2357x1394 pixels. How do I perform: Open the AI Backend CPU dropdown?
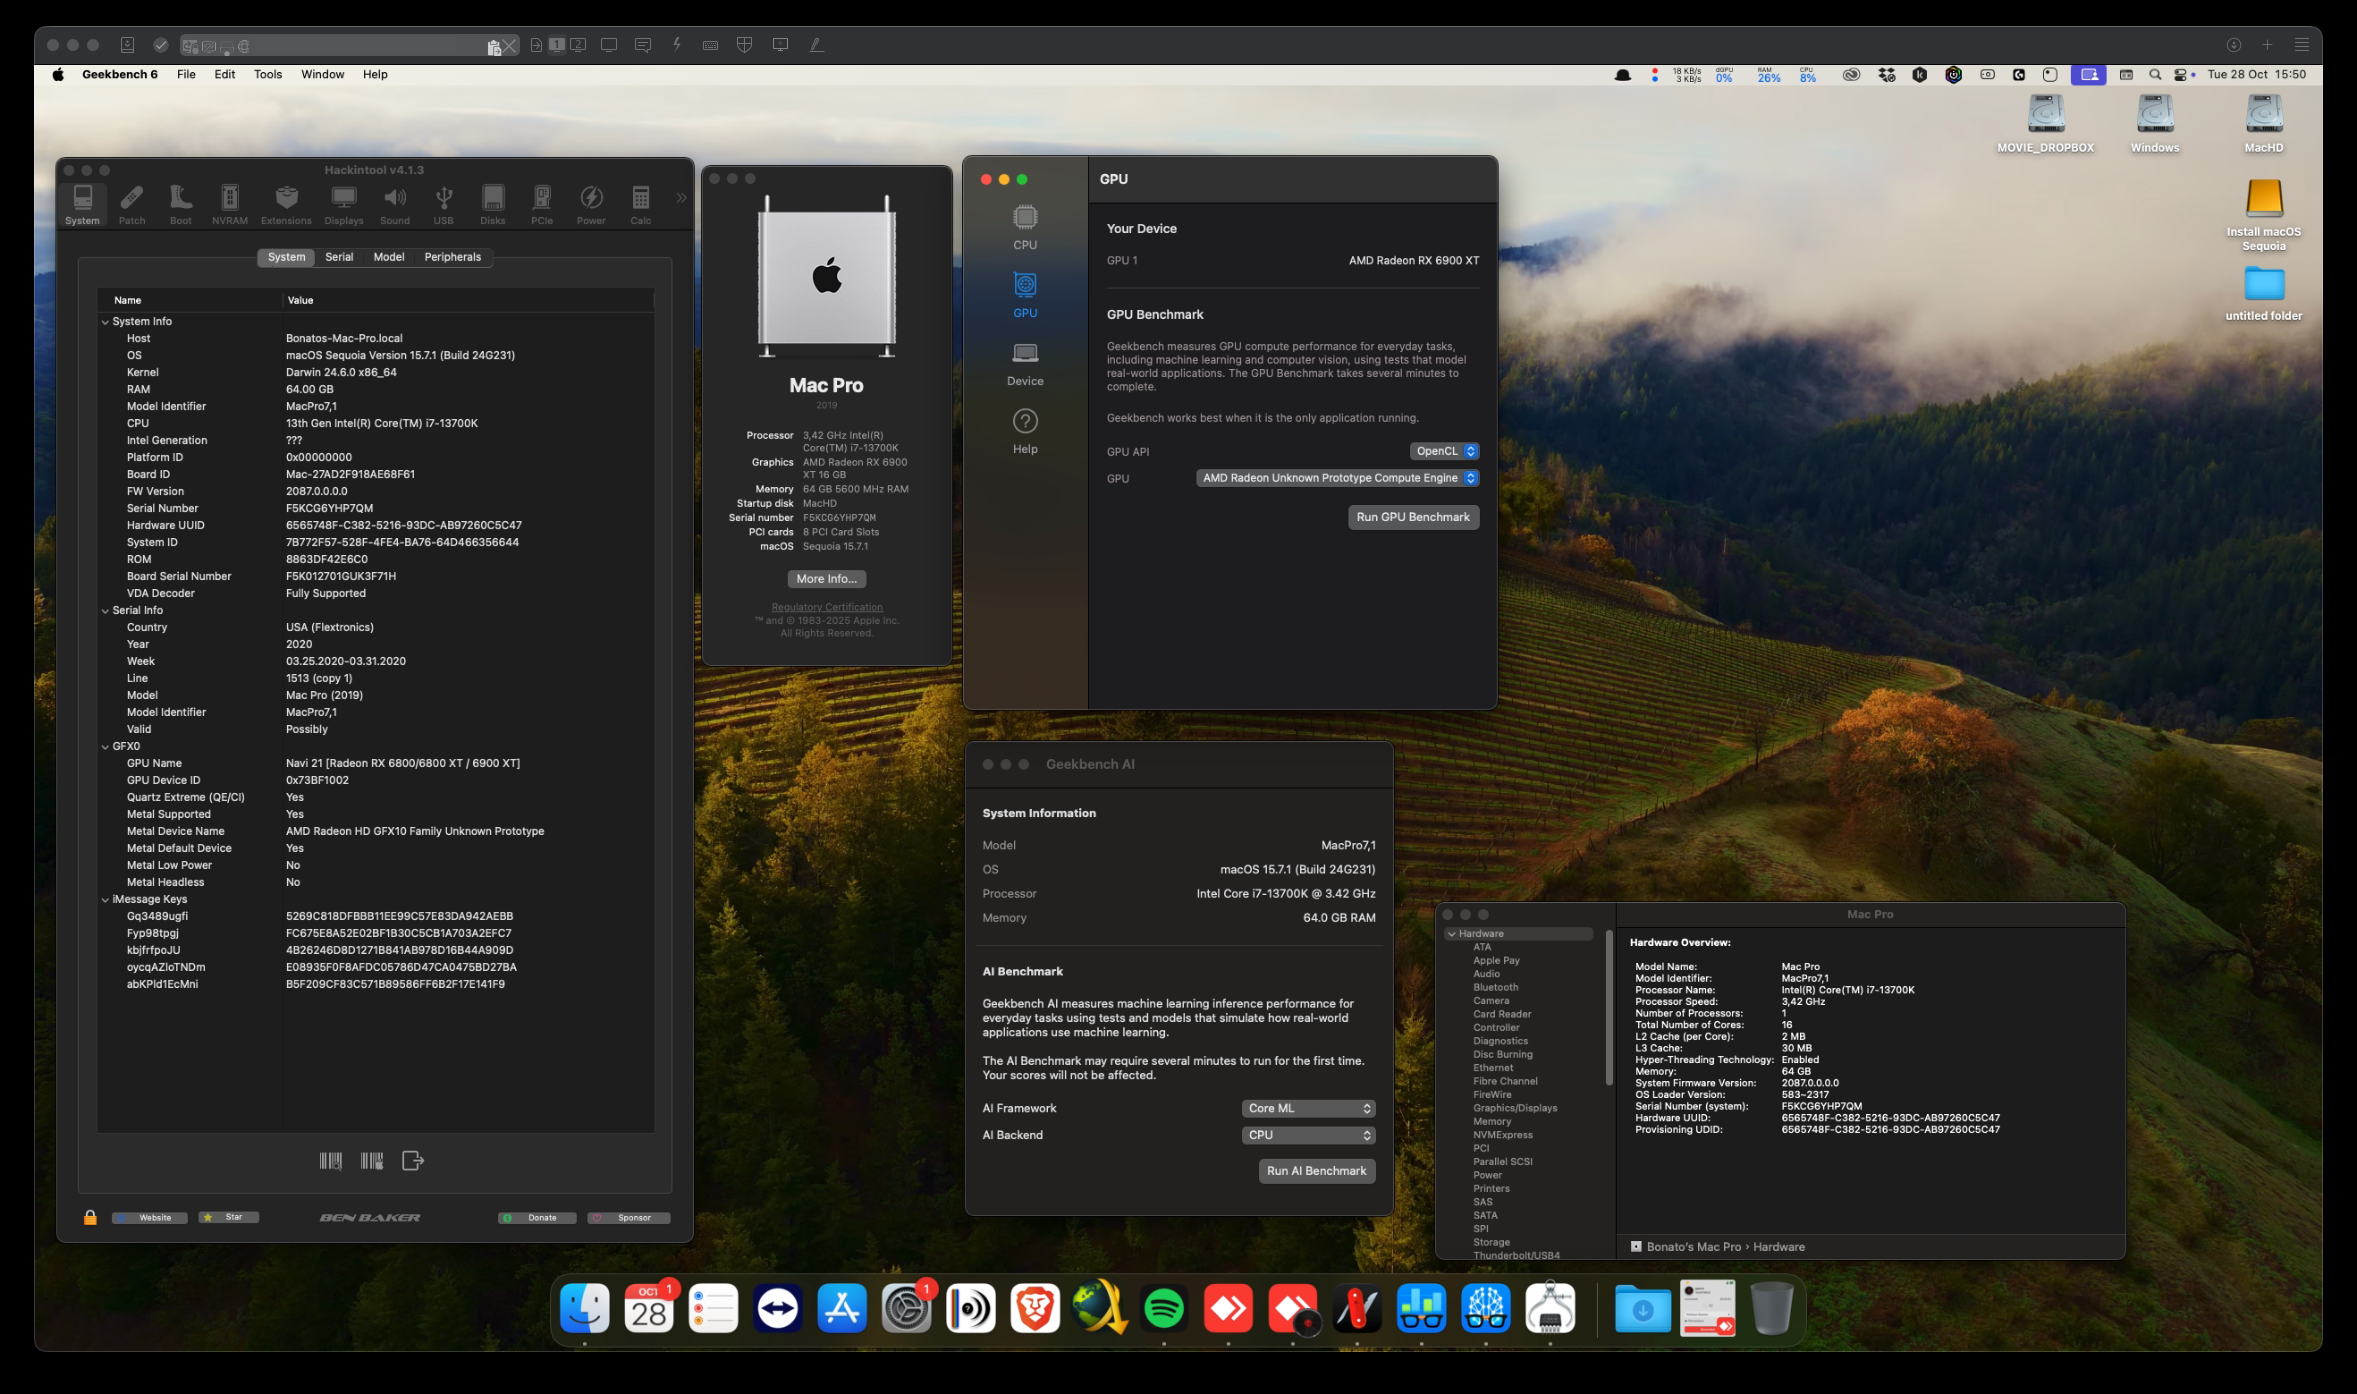point(1308,1135)
